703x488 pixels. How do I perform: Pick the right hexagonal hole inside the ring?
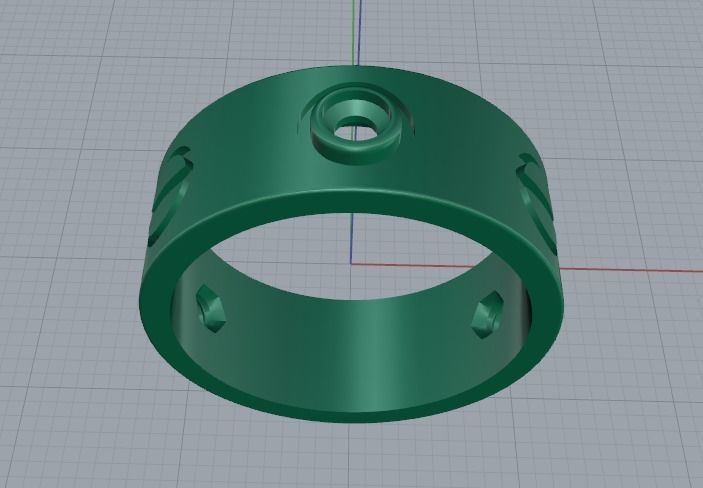(488, 314)
